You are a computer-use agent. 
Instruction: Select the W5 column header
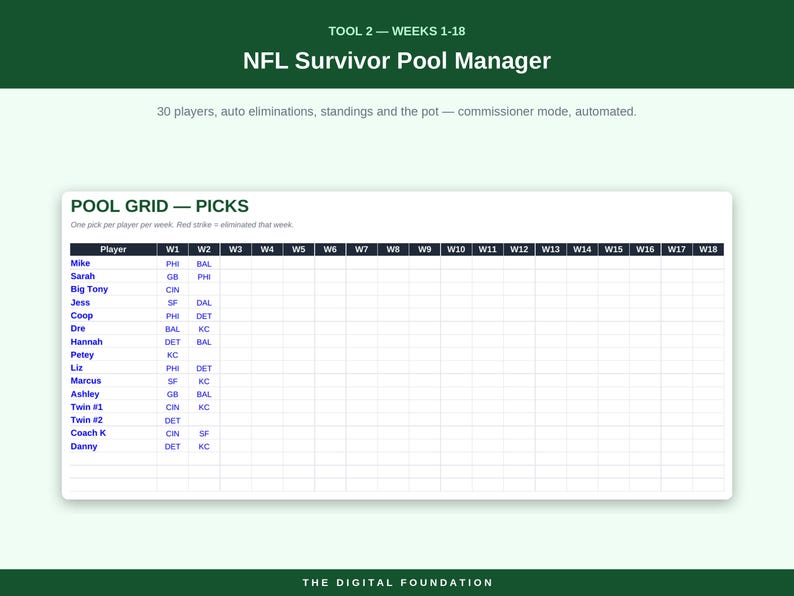tap(299, 249)
